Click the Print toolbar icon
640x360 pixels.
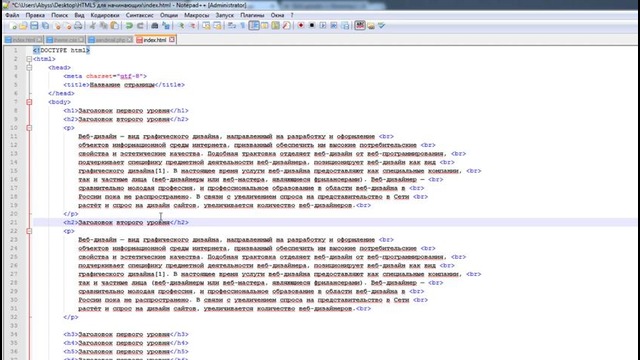point(78,26)
